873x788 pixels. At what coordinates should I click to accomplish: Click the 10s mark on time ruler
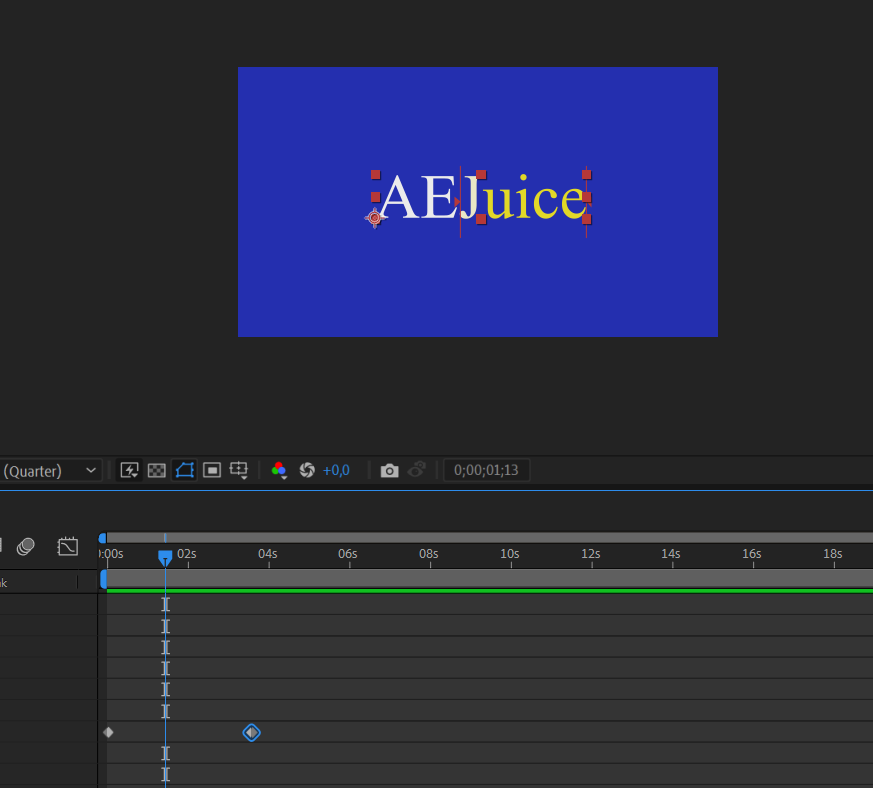(510, 554)
